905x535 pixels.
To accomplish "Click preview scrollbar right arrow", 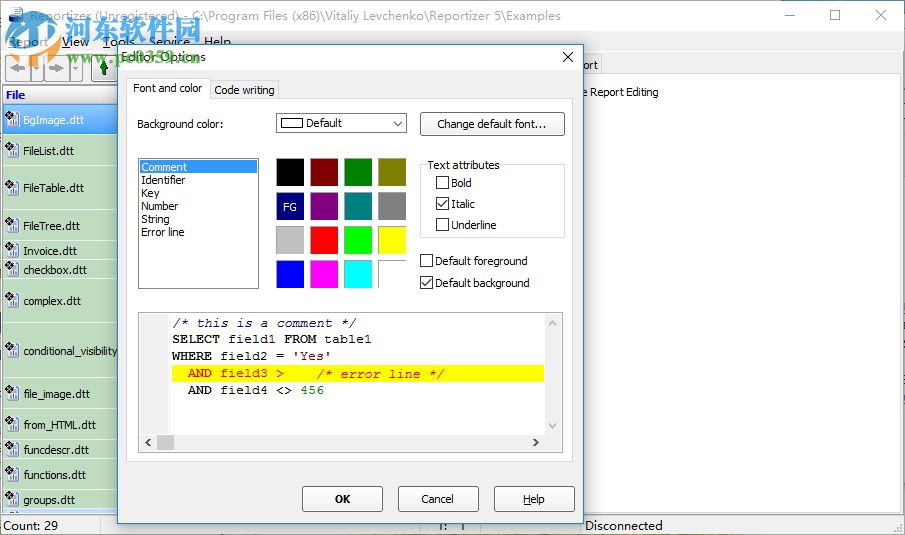I will [x=536, y=442].
